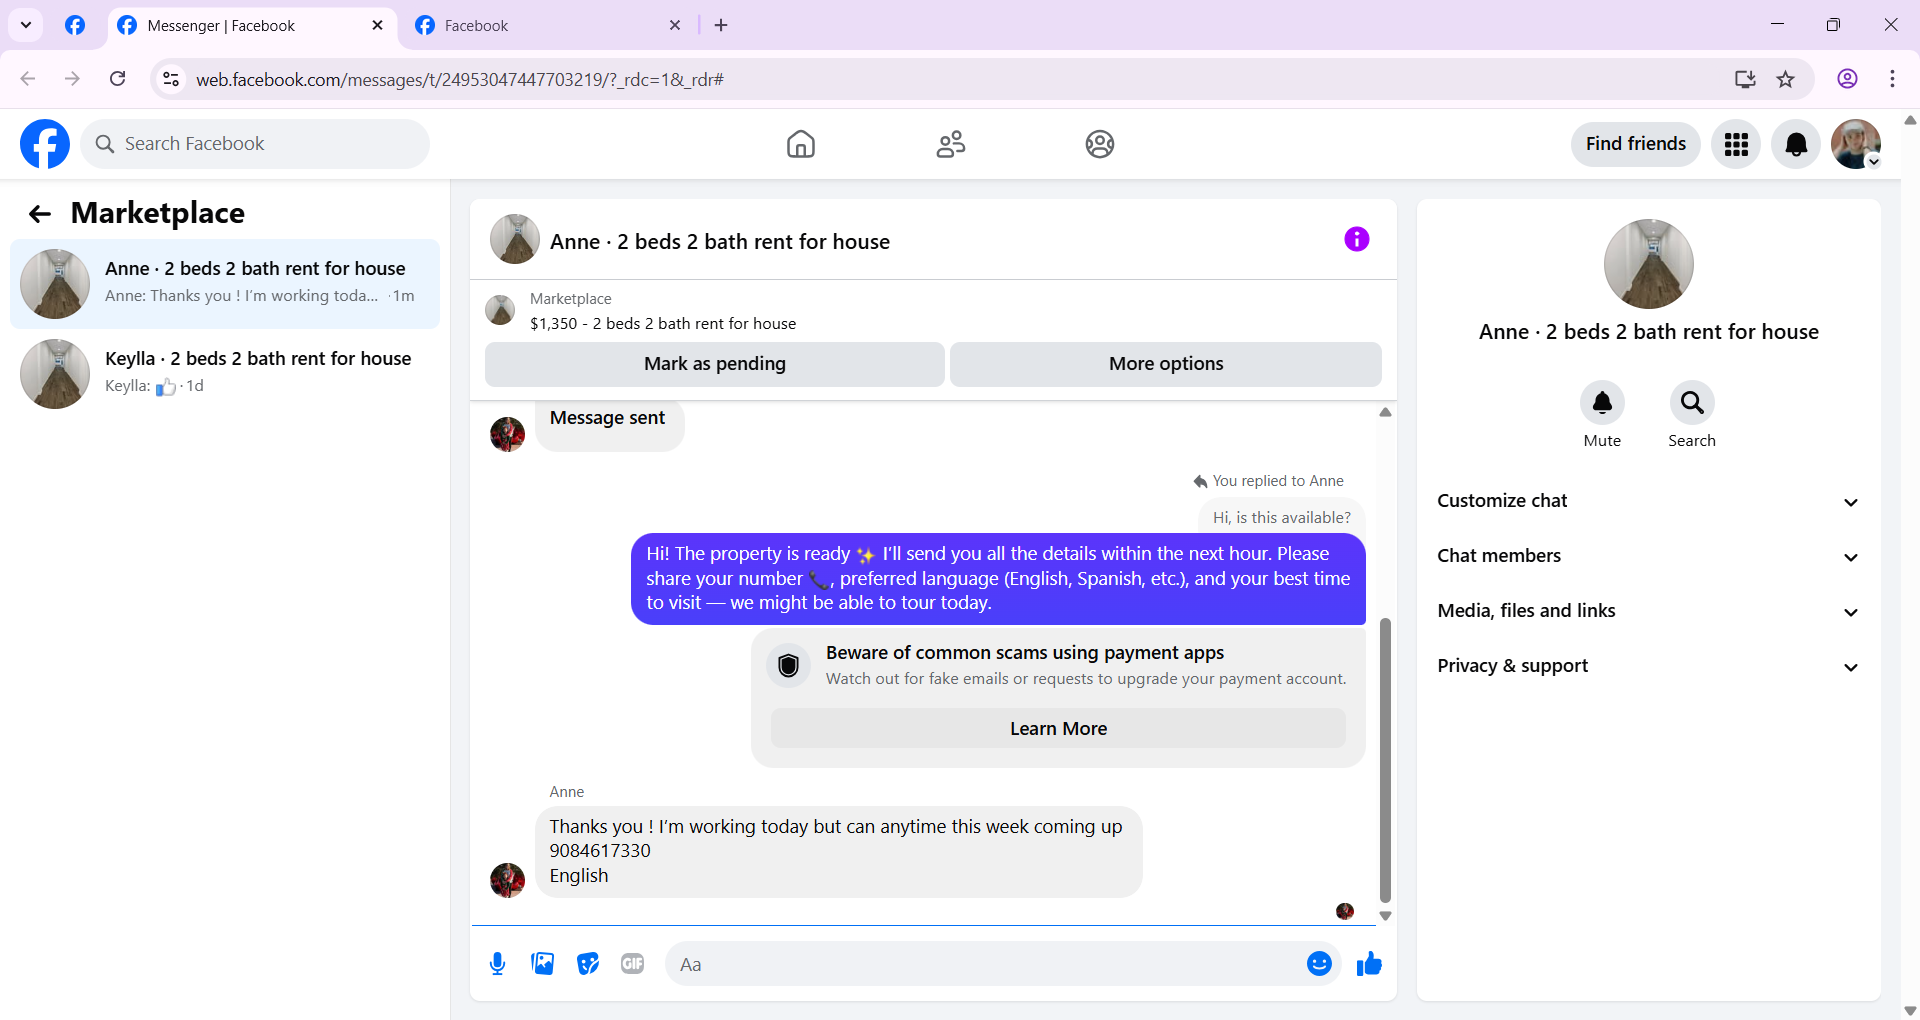Screen dimensions: 1920x1020
Task: Click Anne's message with phone number 9084617330
Action: click(839, 851)
